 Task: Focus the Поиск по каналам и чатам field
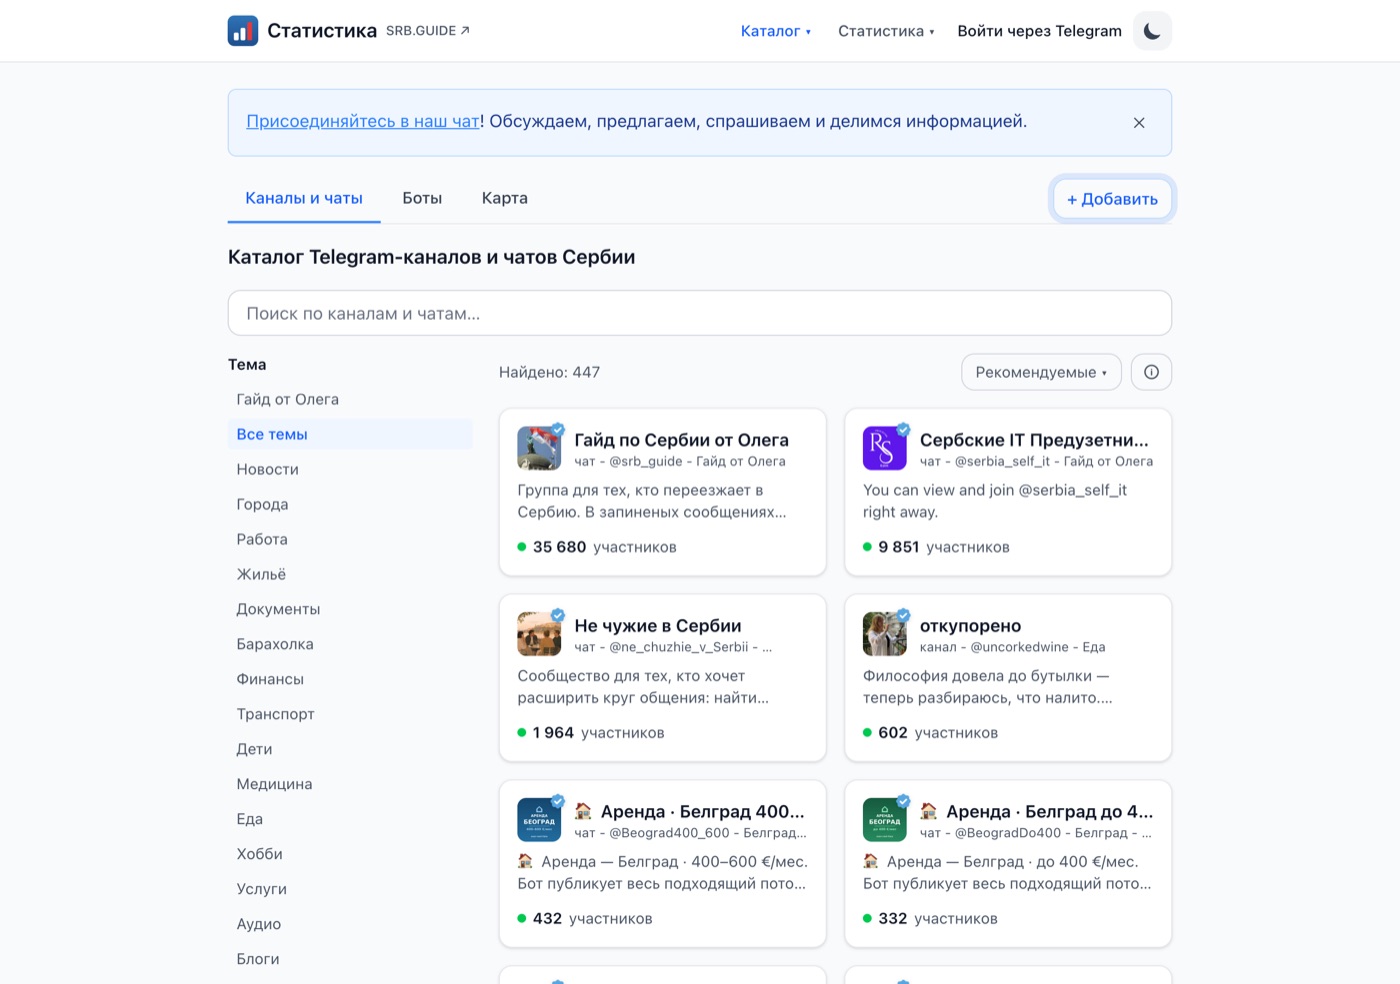click(700, 313)
